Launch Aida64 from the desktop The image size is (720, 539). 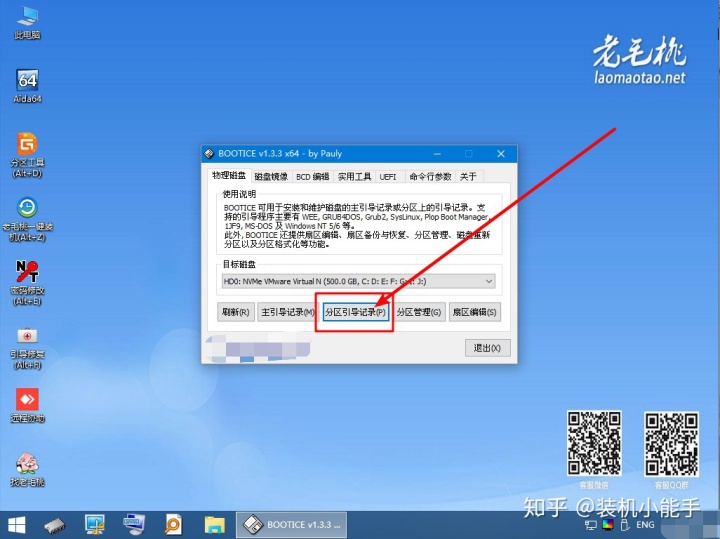27,86
